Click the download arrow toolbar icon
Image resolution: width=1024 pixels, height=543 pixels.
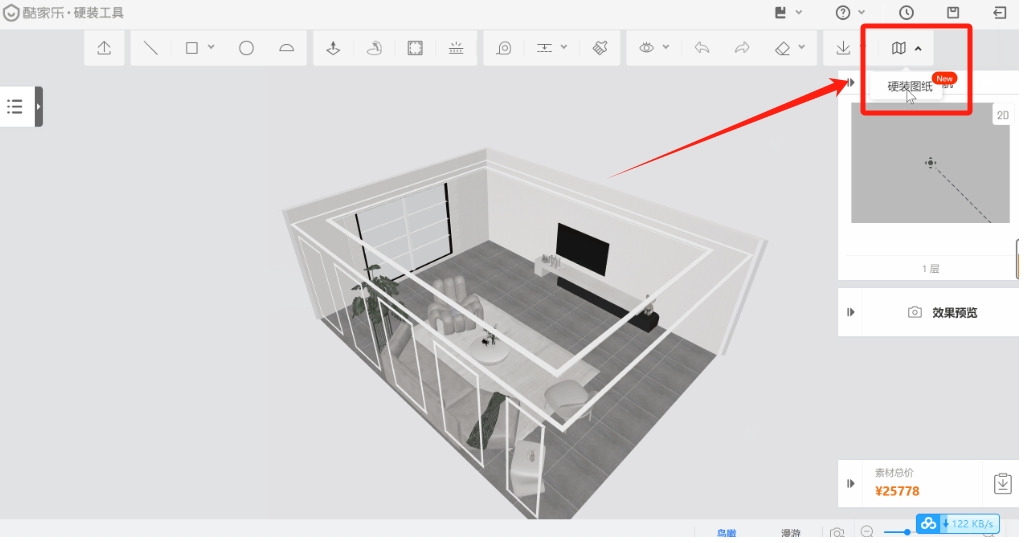click(x=843, y=48)
